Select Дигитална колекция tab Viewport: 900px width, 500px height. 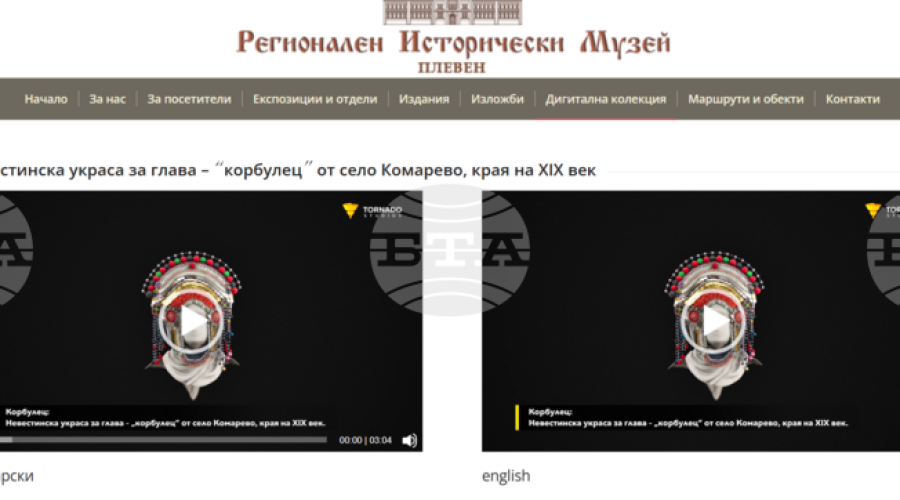[605, 99]
